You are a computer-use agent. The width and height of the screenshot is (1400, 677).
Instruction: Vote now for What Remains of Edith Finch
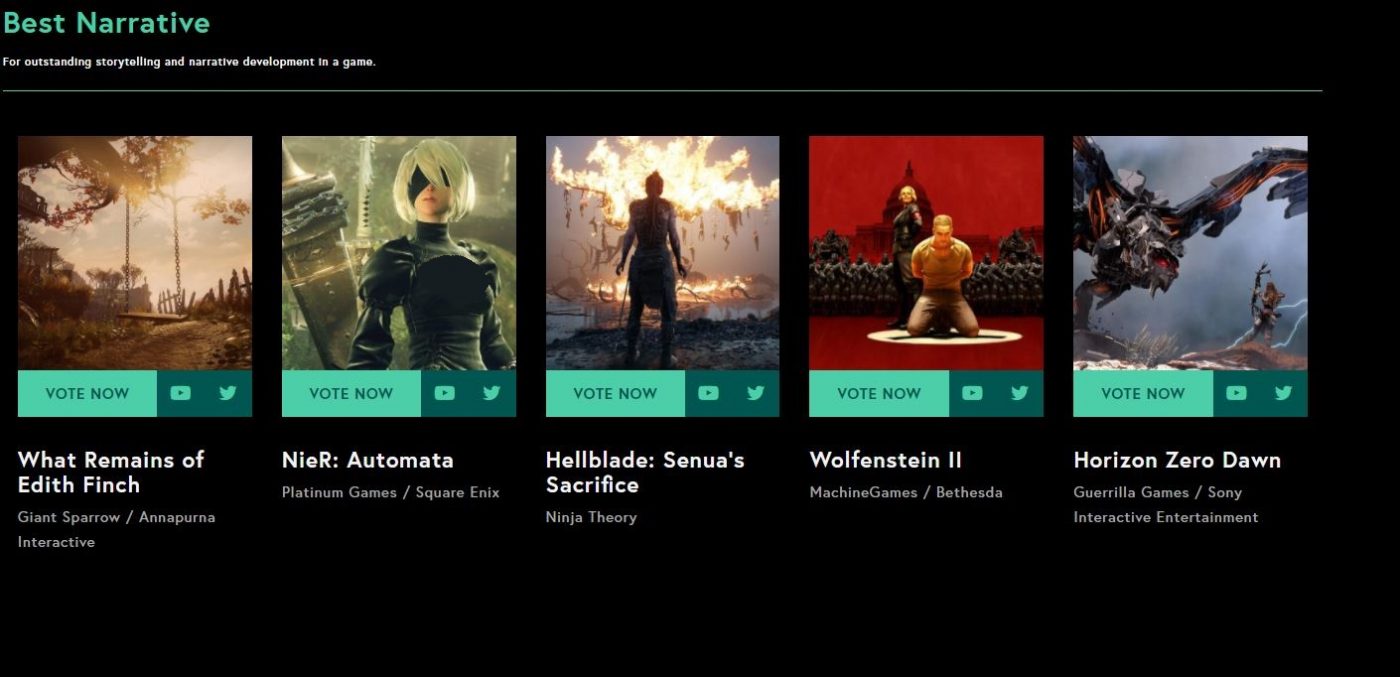(x=87, y=393)
